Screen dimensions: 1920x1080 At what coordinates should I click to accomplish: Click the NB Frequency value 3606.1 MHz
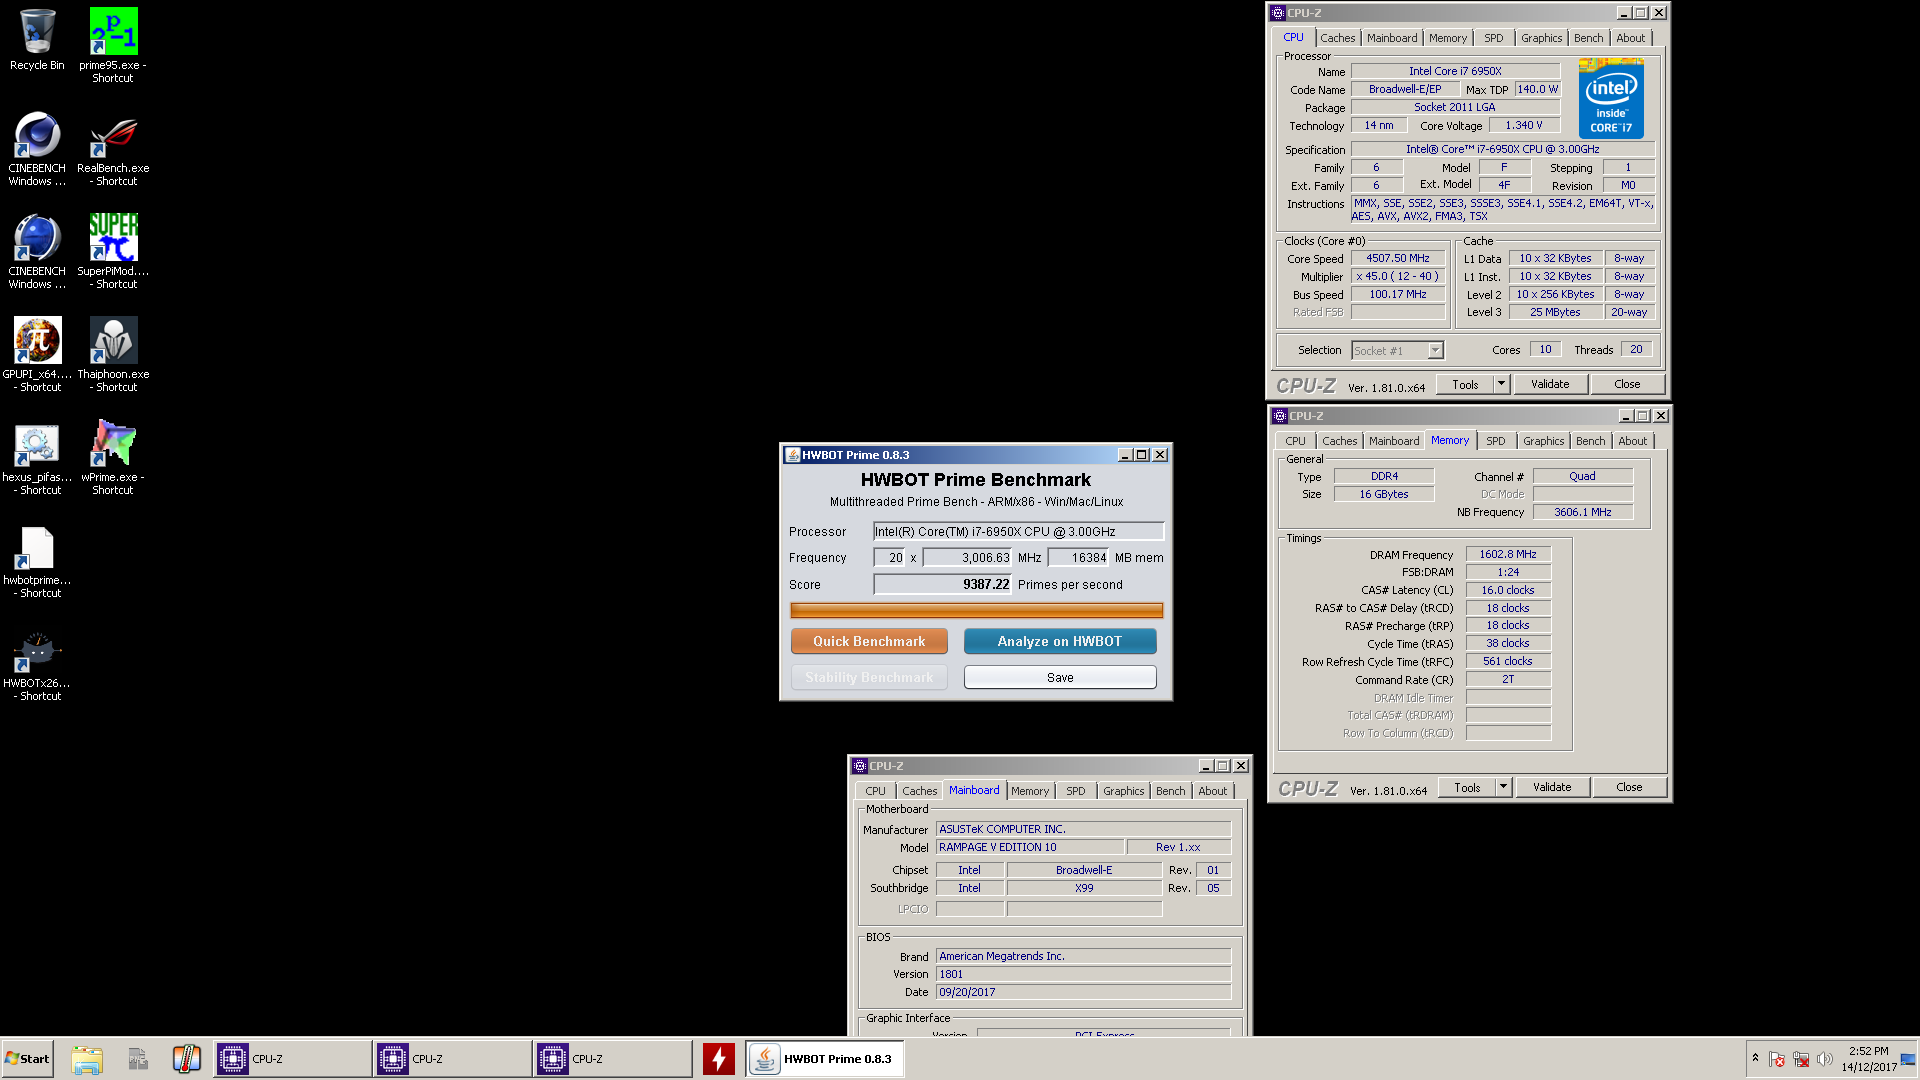pos(1582,512)
